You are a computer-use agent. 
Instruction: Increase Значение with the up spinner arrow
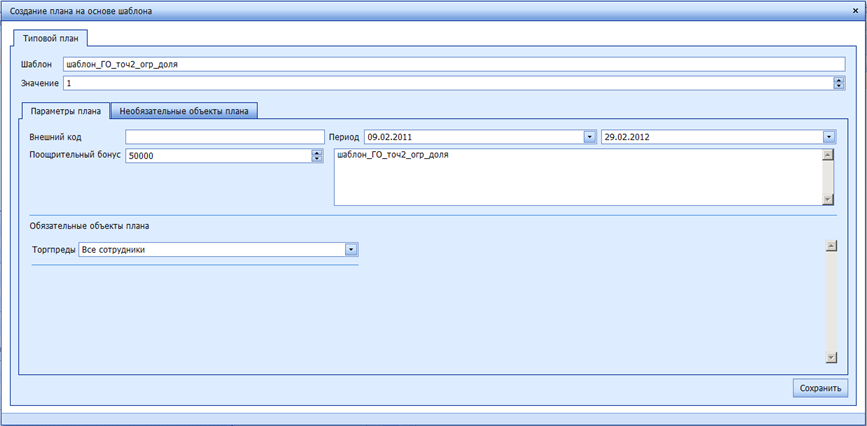click(838, 80)
